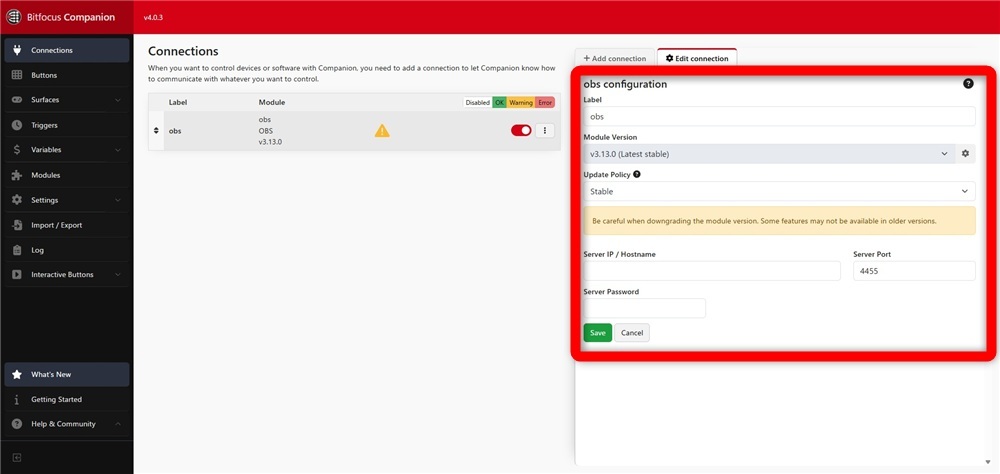Viewport: 1000px width, 474px height.
Task: Click the Variables dollar icon
Action: click(17, 150)
